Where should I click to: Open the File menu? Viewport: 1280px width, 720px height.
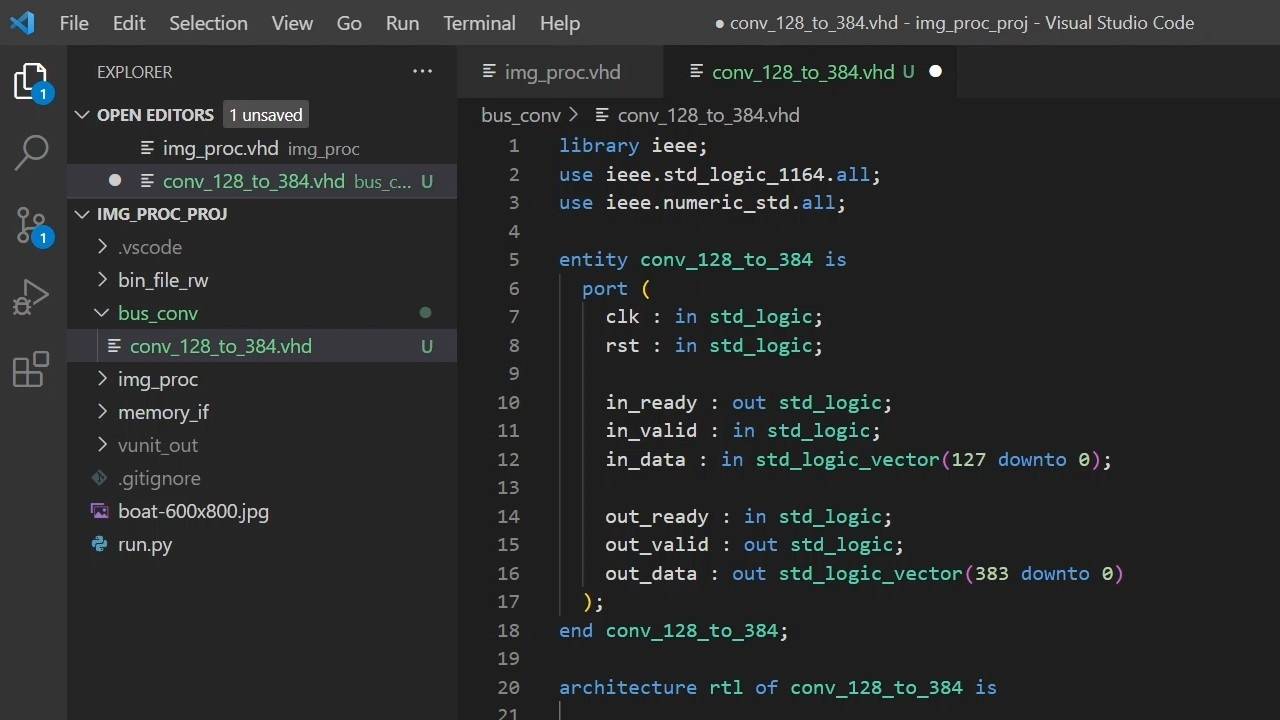[x=74, y=23]
